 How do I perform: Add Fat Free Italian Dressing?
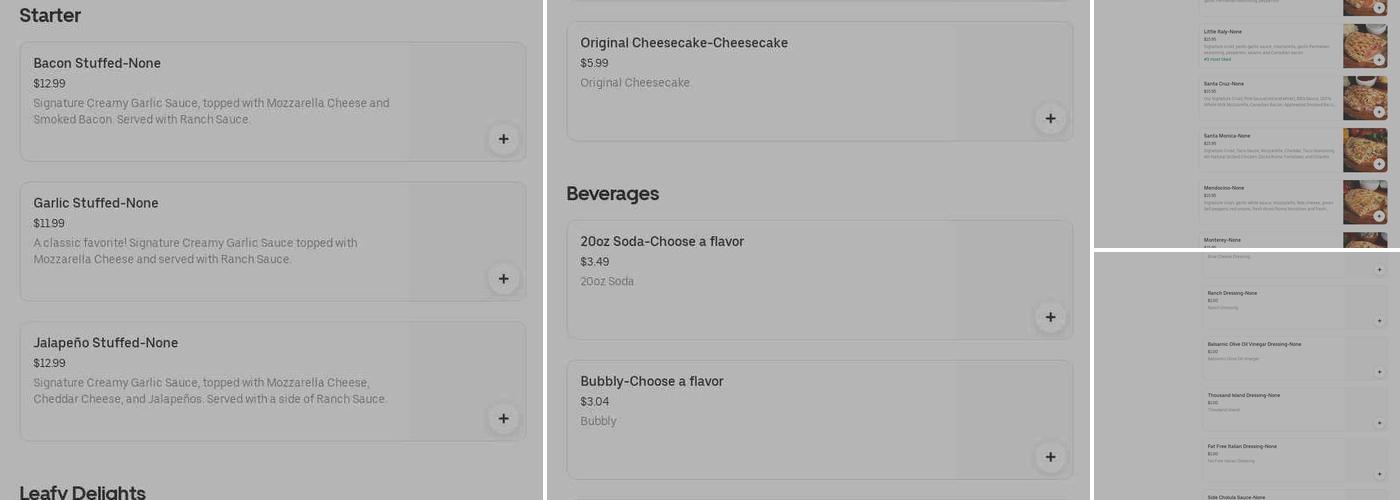point(1379,474)
